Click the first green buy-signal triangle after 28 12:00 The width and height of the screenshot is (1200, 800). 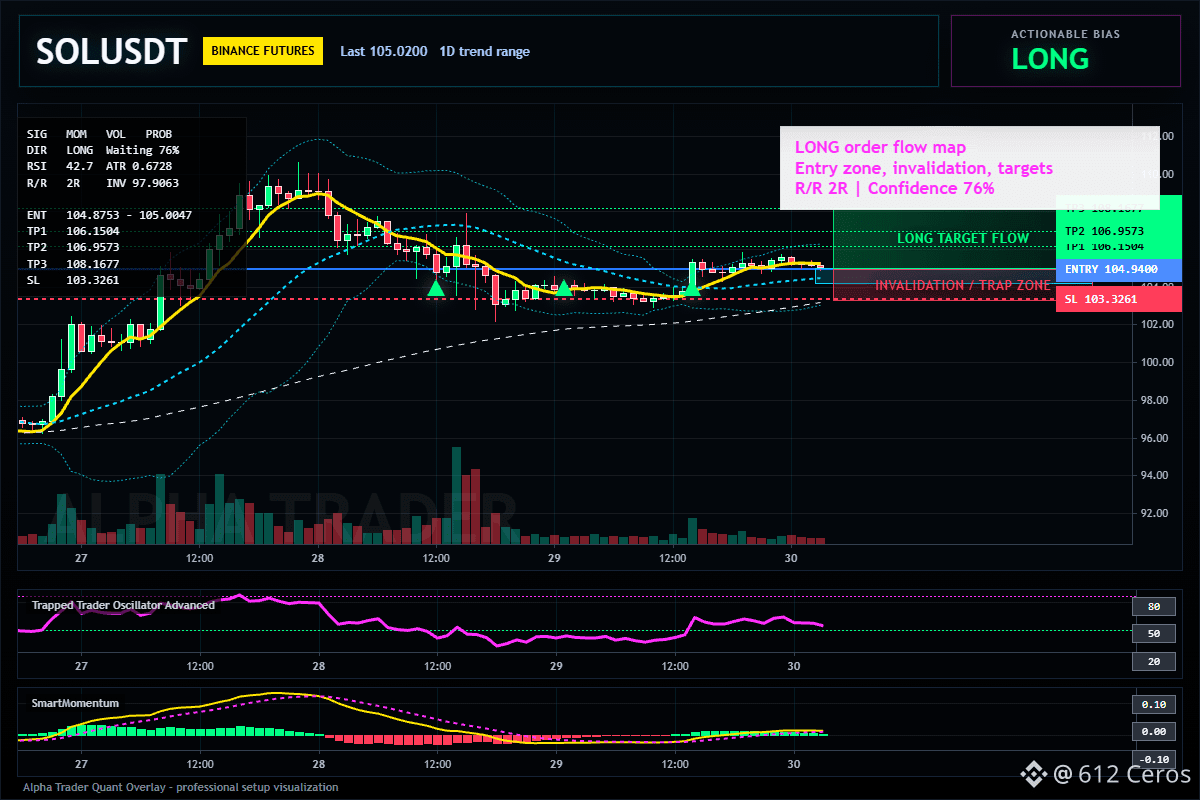pos(436,288)
